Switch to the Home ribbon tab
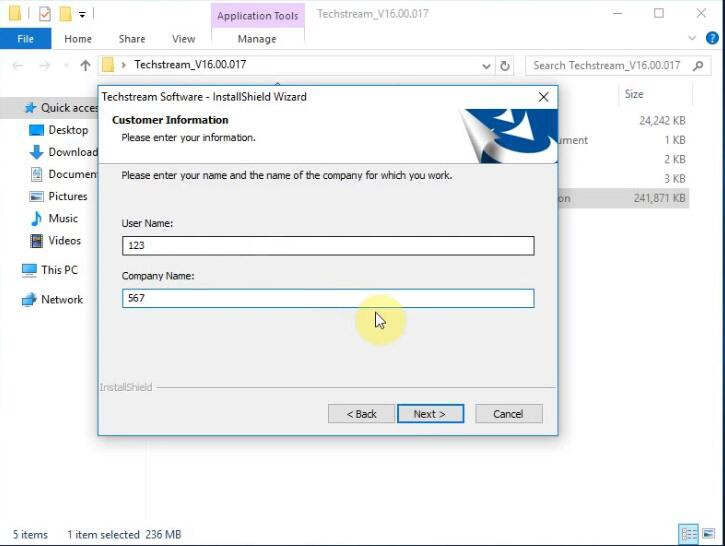Screen dimensions: 725x546 coord(78,39)
